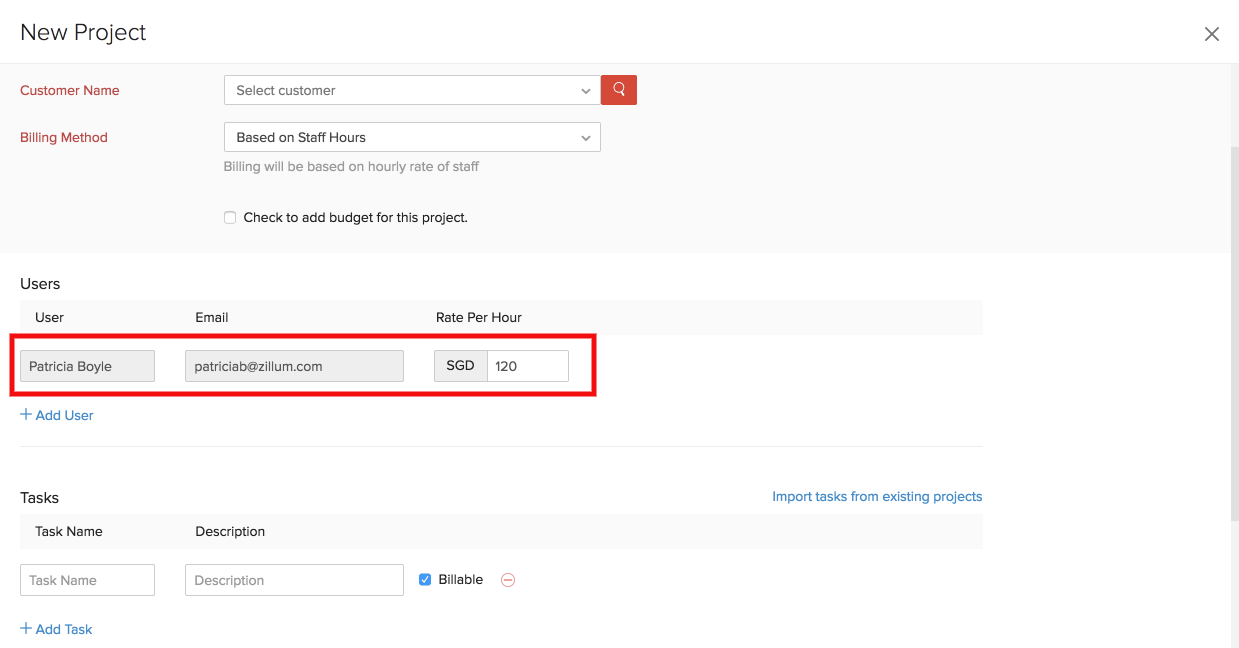Screen dimensions: 1239x648
Task: Click the SGD currency label
Action: (x=460, y=366)
